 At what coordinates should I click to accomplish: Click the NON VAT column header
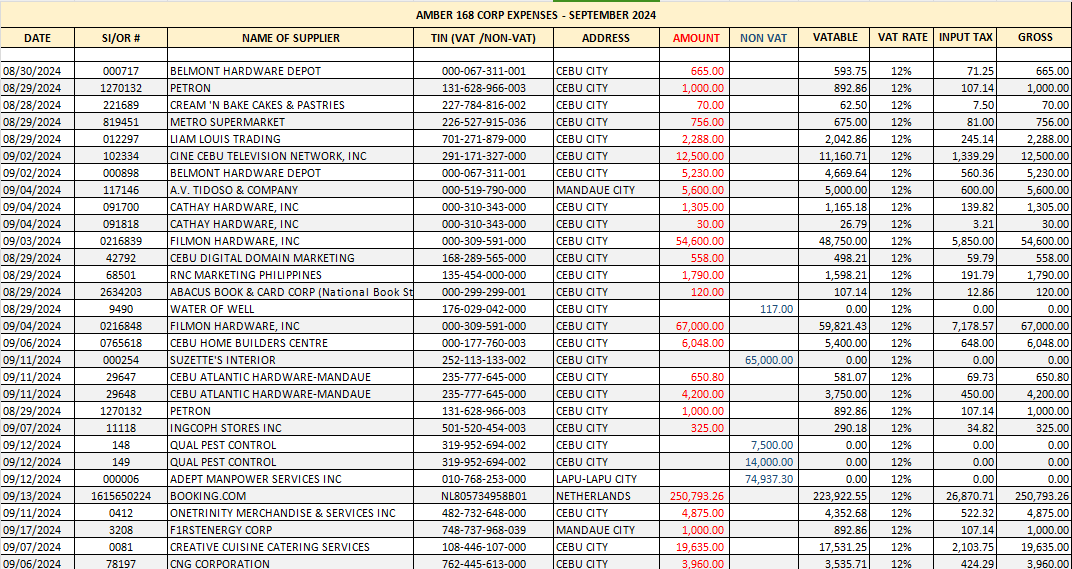763,38
